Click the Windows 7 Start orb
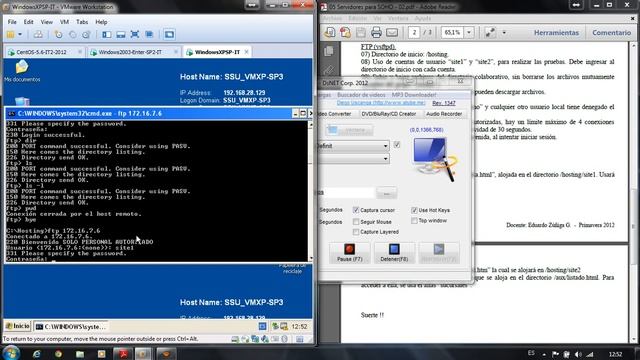The image size is (640, 360). point(11,353)
